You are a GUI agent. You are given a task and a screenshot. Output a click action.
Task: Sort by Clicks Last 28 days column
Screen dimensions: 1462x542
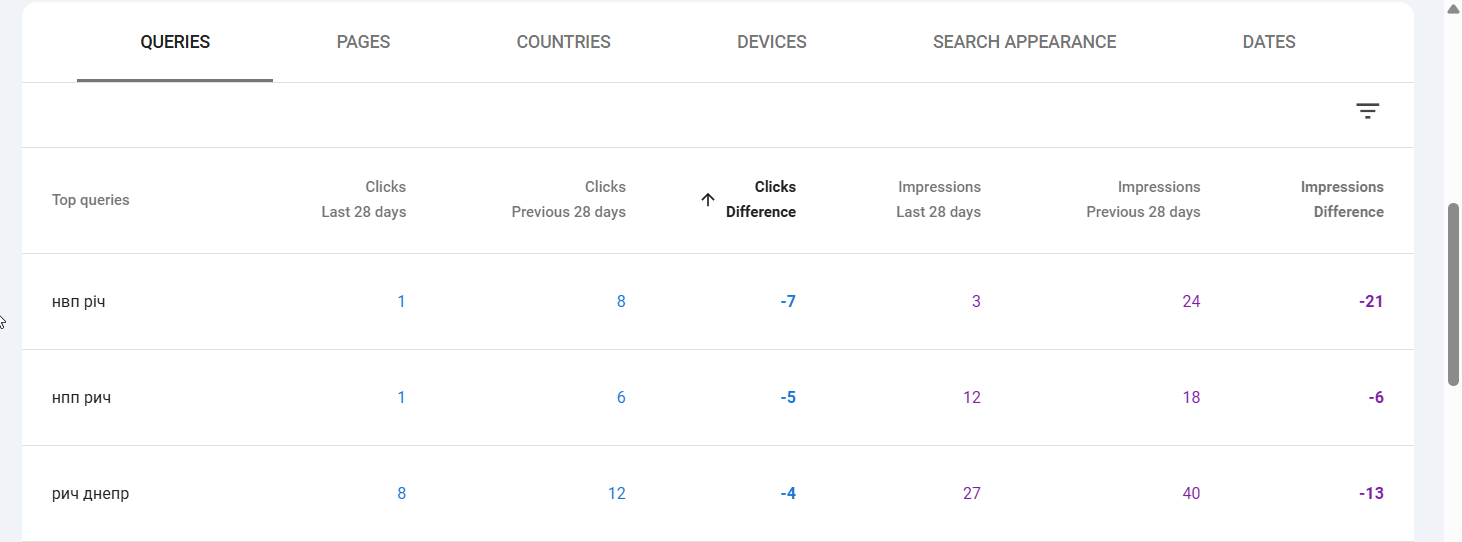point(364,199)
